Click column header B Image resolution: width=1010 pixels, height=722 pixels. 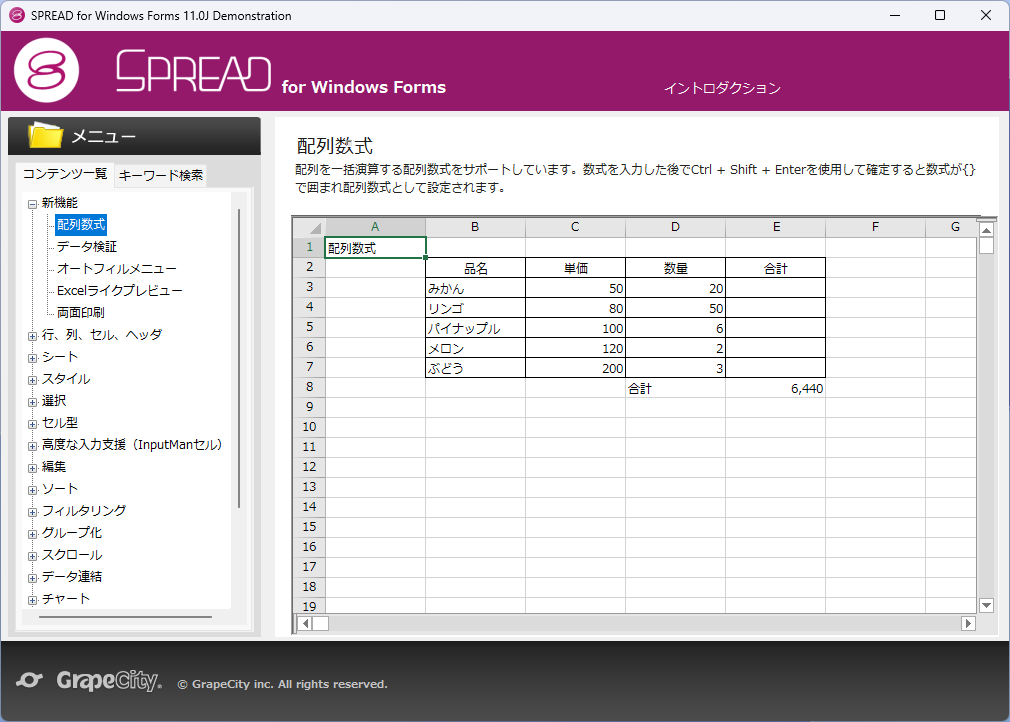(475, 227)
